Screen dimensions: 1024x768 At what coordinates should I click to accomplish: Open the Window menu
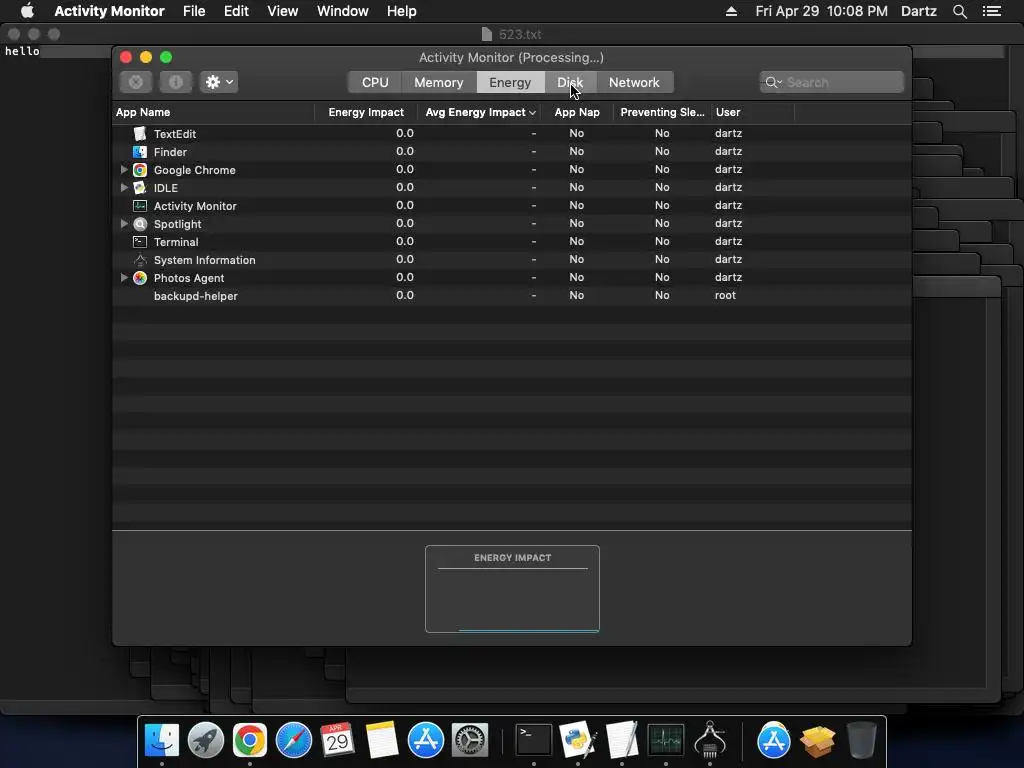point(342,11)
